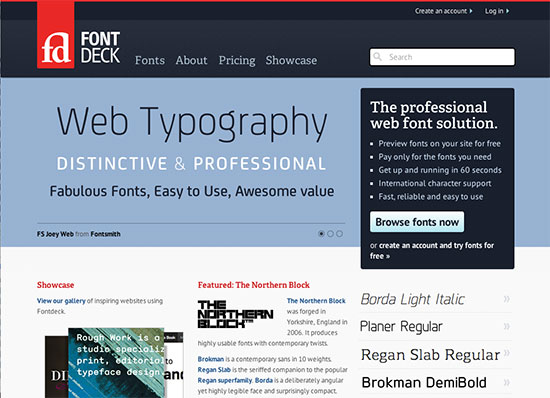Open chevron next to Planer Regular
This screenshot has width=550, height=398.
coord(507,326)
